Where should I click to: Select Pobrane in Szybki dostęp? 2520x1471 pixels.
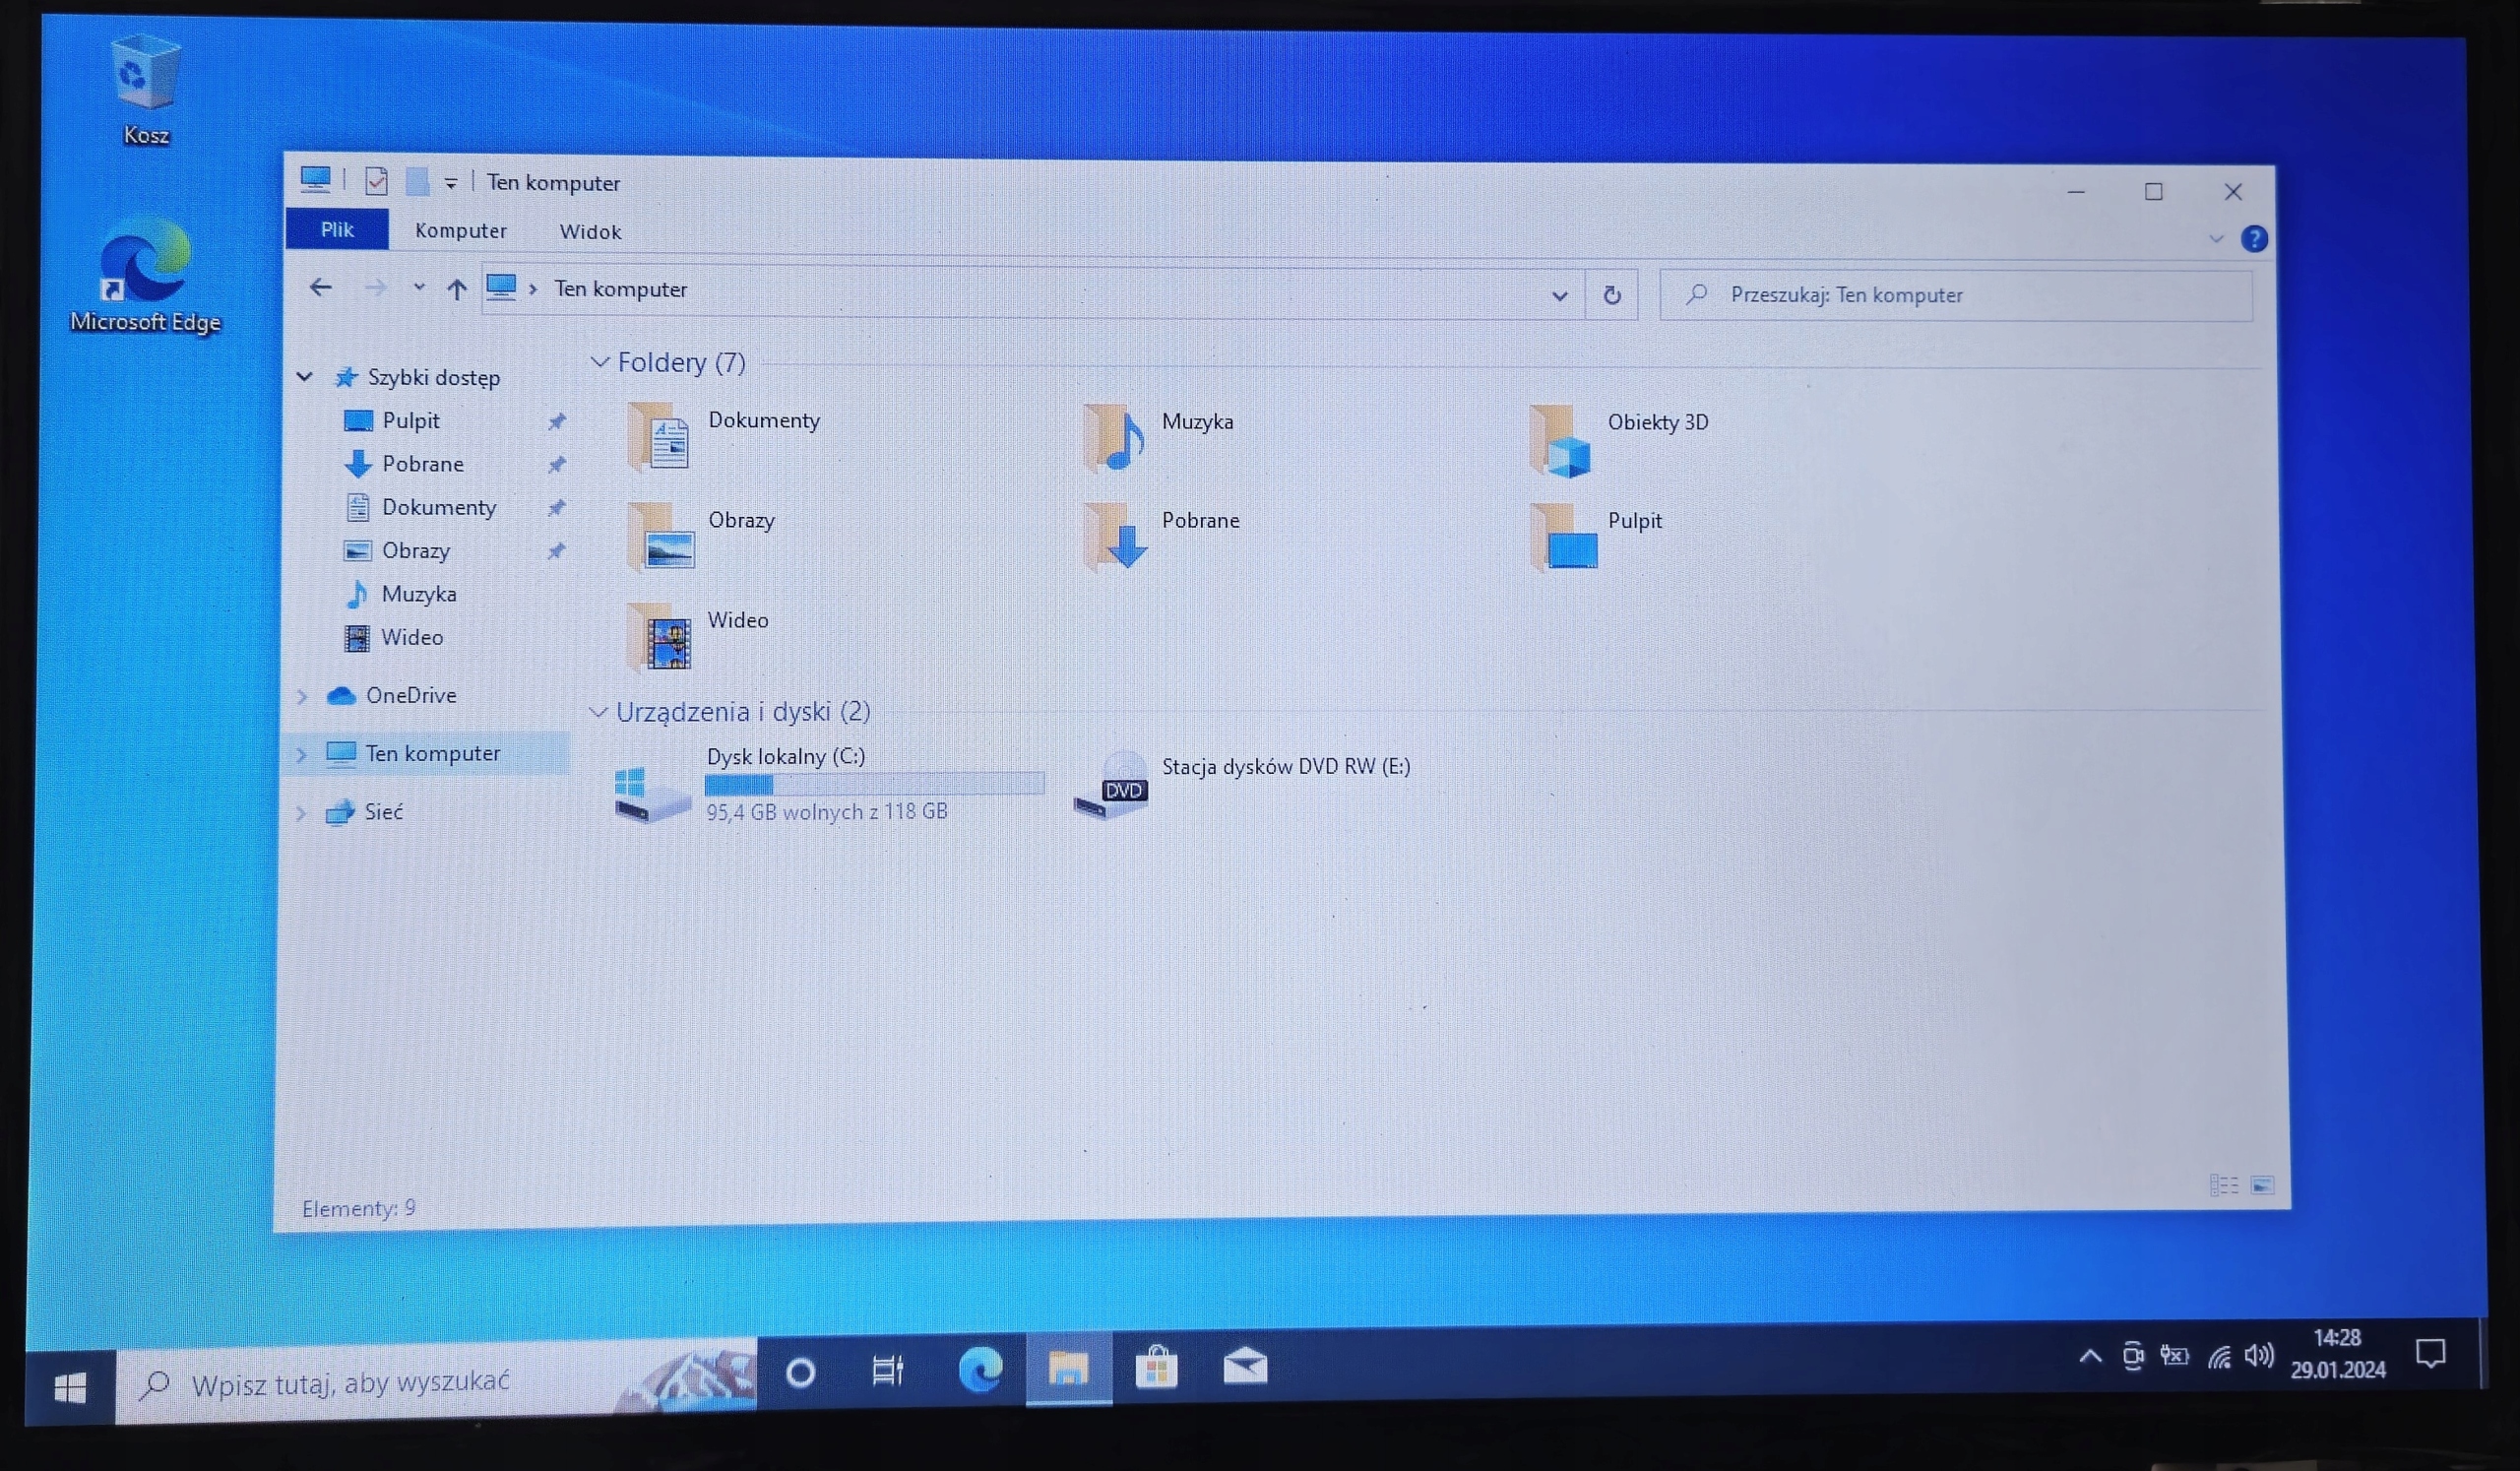tap(422, 464)
